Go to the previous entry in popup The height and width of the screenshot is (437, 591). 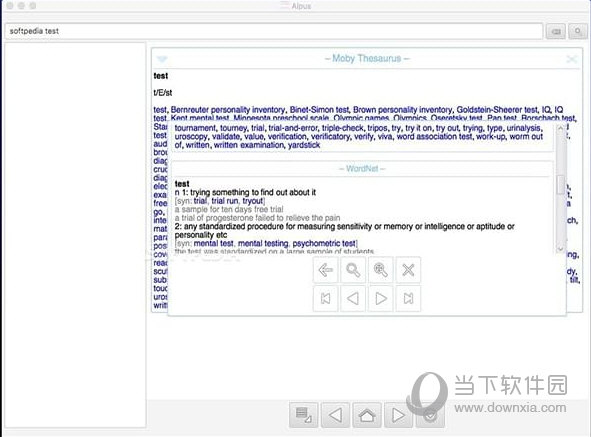[353, 299]
